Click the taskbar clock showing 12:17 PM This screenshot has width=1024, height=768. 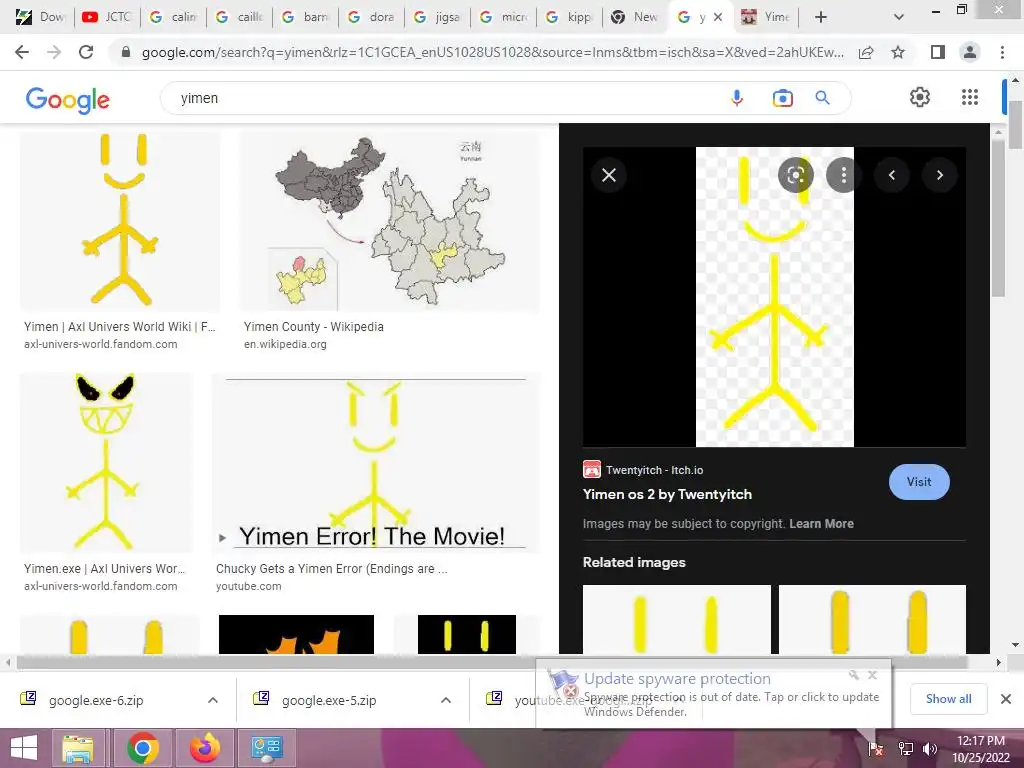980,749
